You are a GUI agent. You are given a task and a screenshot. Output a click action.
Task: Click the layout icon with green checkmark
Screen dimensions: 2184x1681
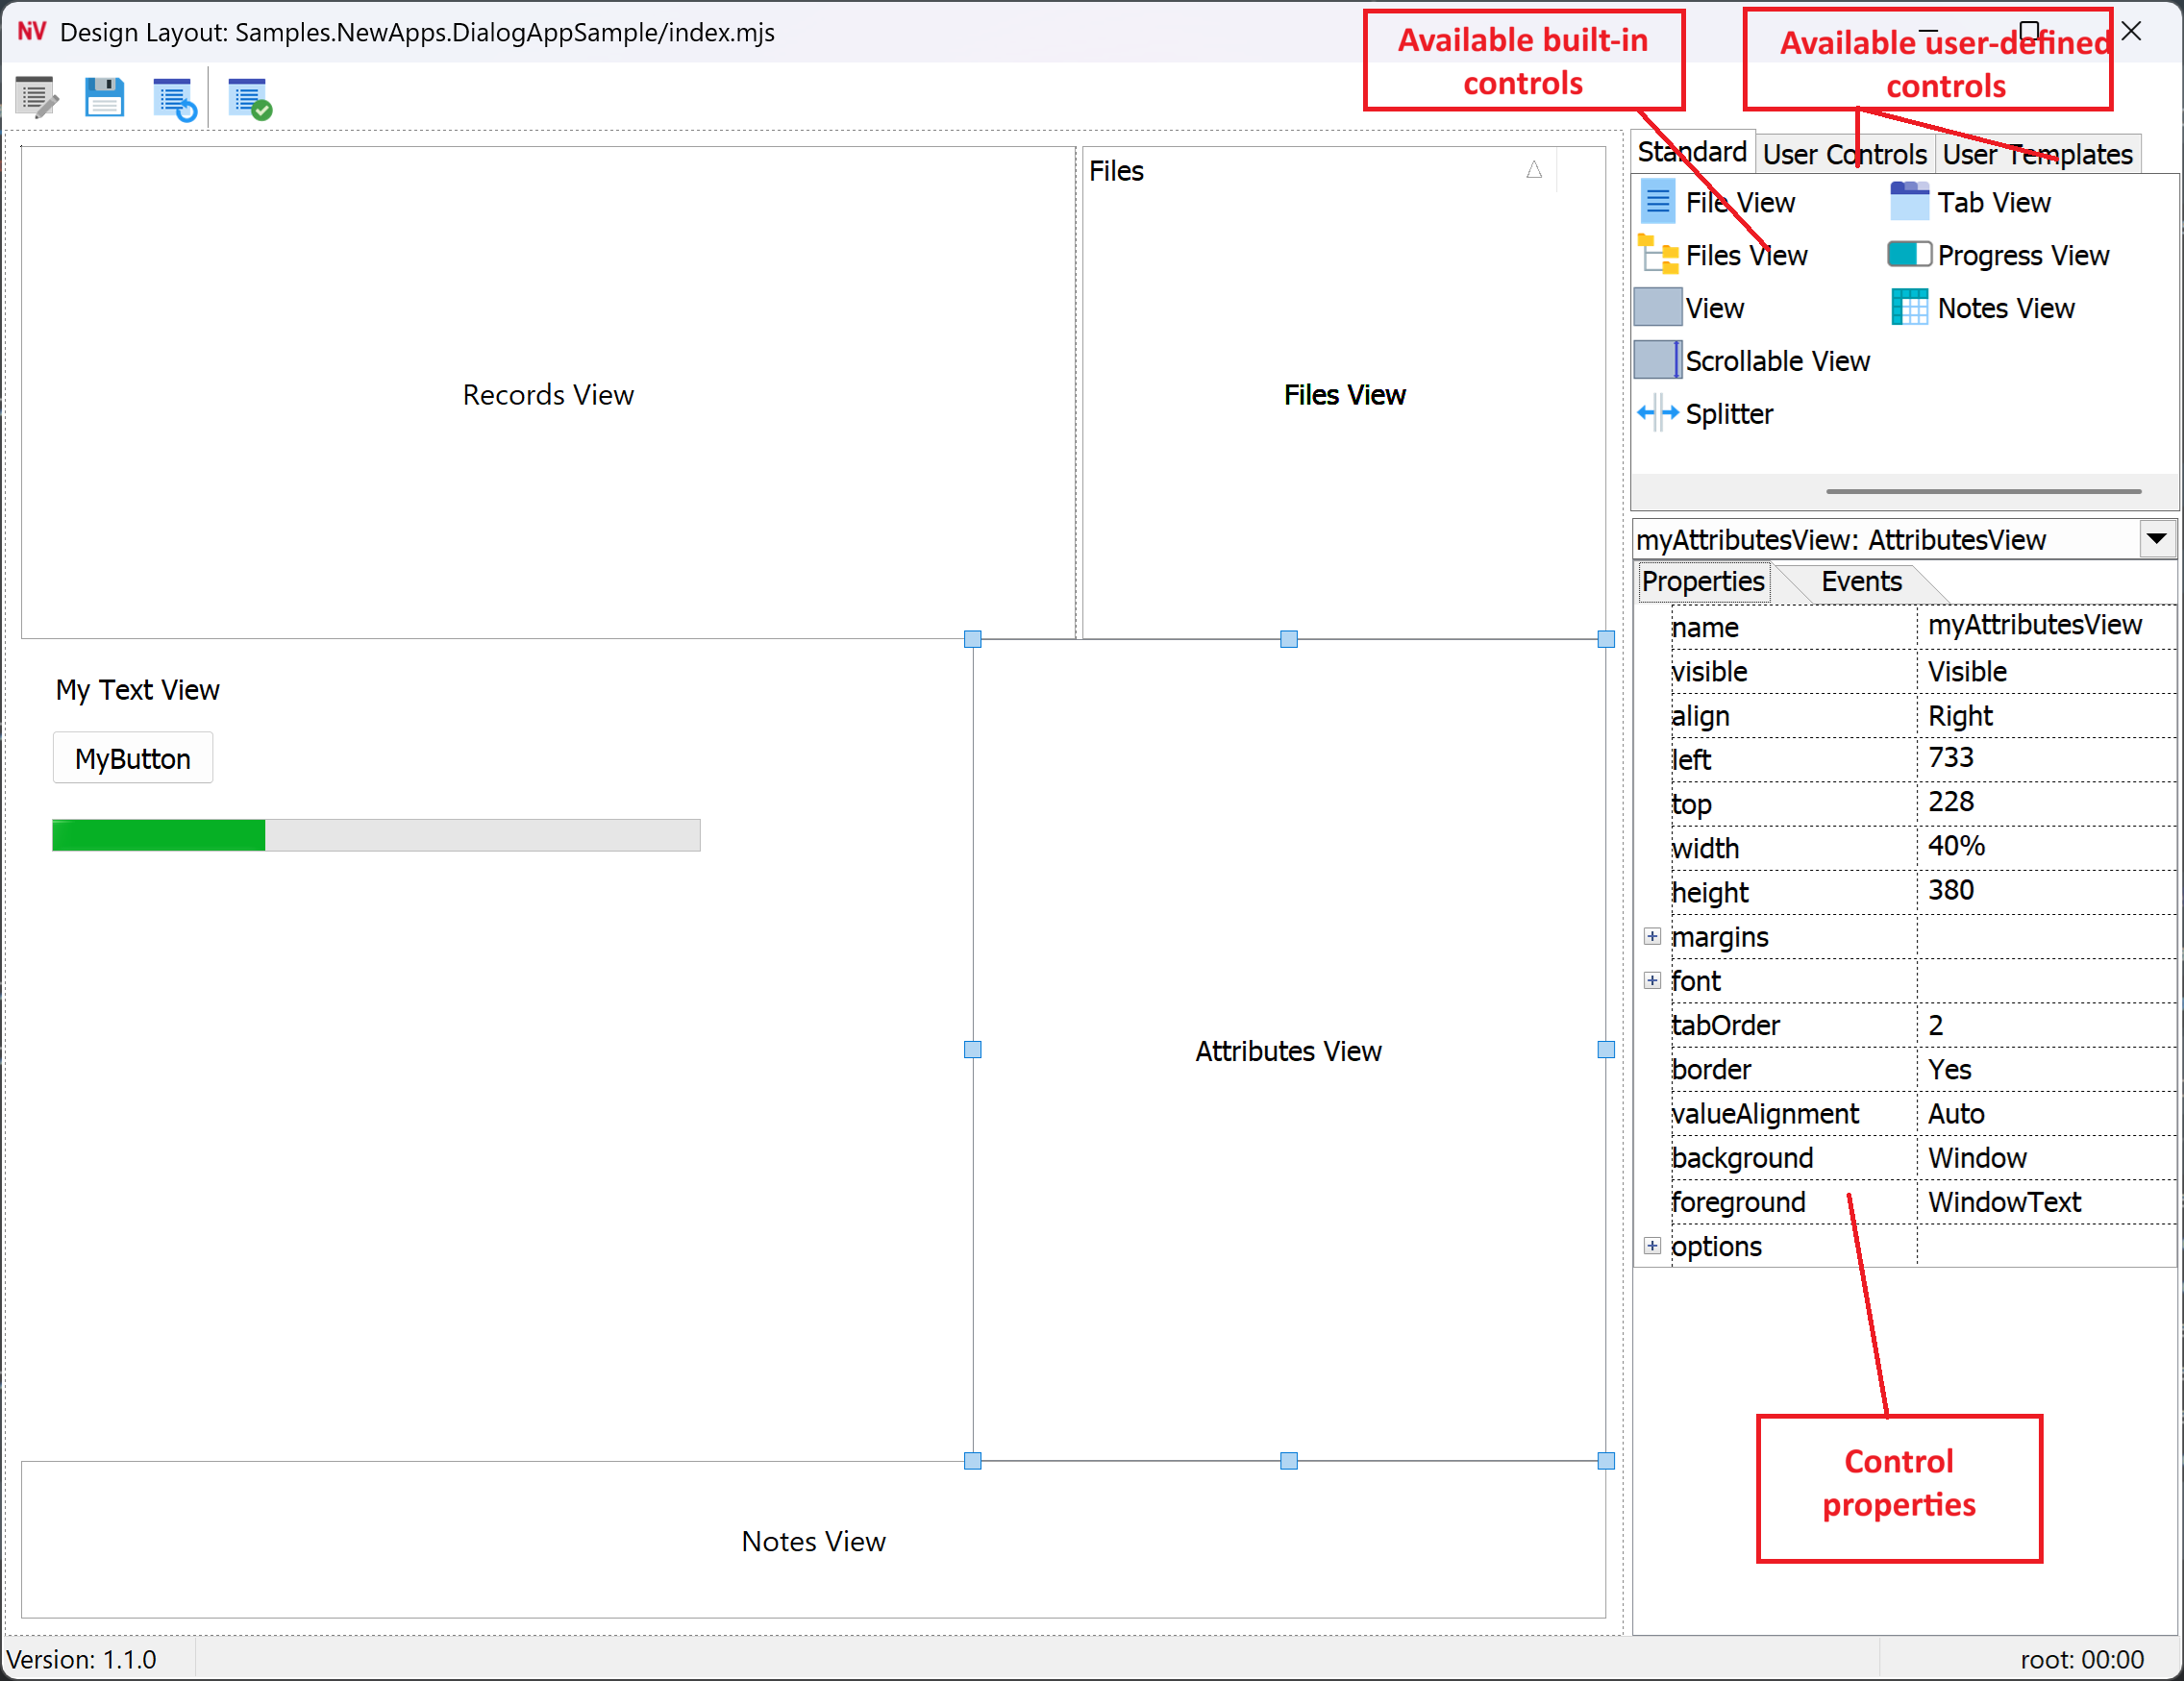249,98
